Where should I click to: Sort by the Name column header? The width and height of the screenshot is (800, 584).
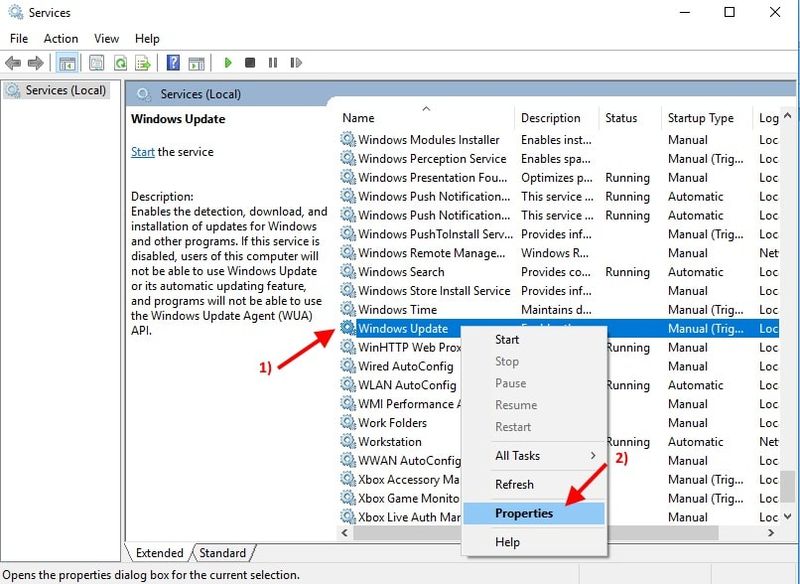[427, 118]
